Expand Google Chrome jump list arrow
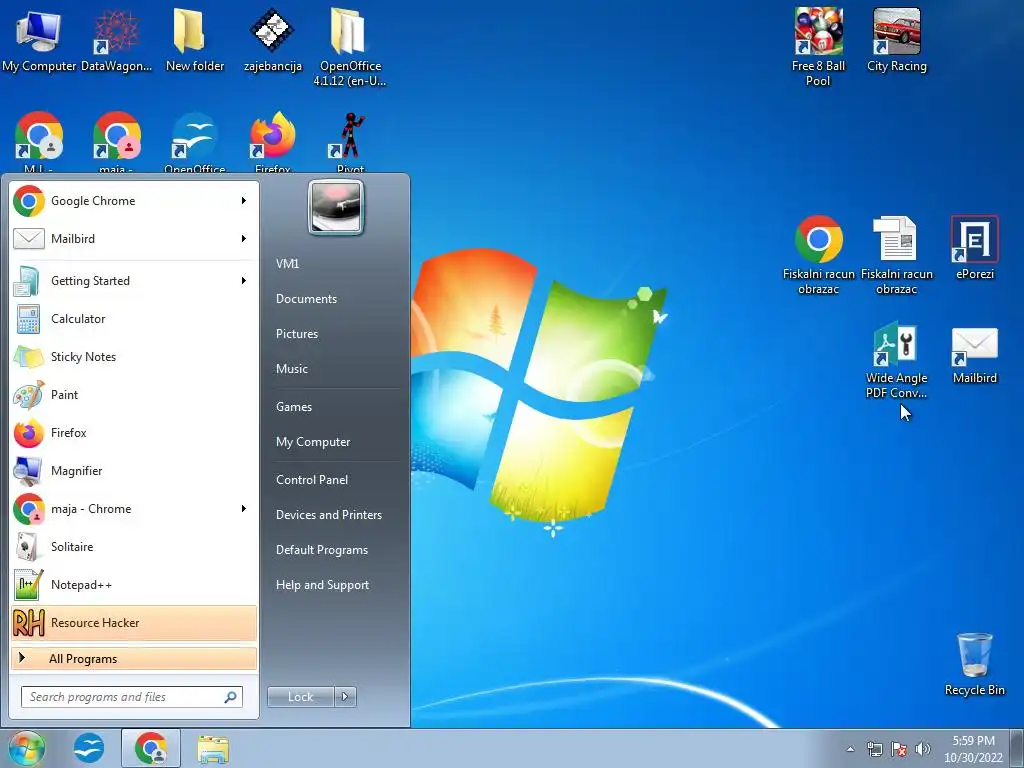This screenshot has height=768, width=1024. point(244,200)
